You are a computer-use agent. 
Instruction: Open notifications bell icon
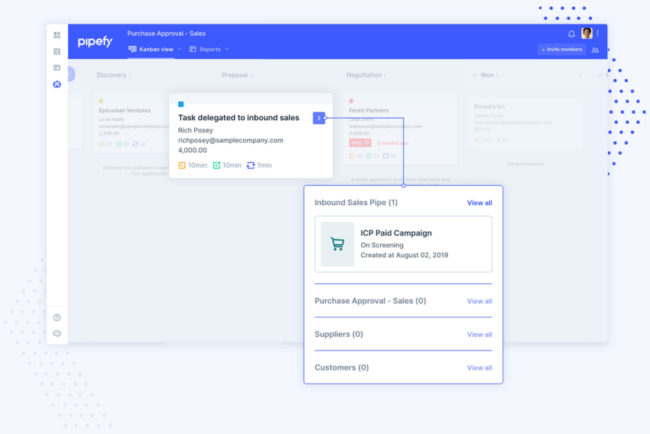(571, 34)
